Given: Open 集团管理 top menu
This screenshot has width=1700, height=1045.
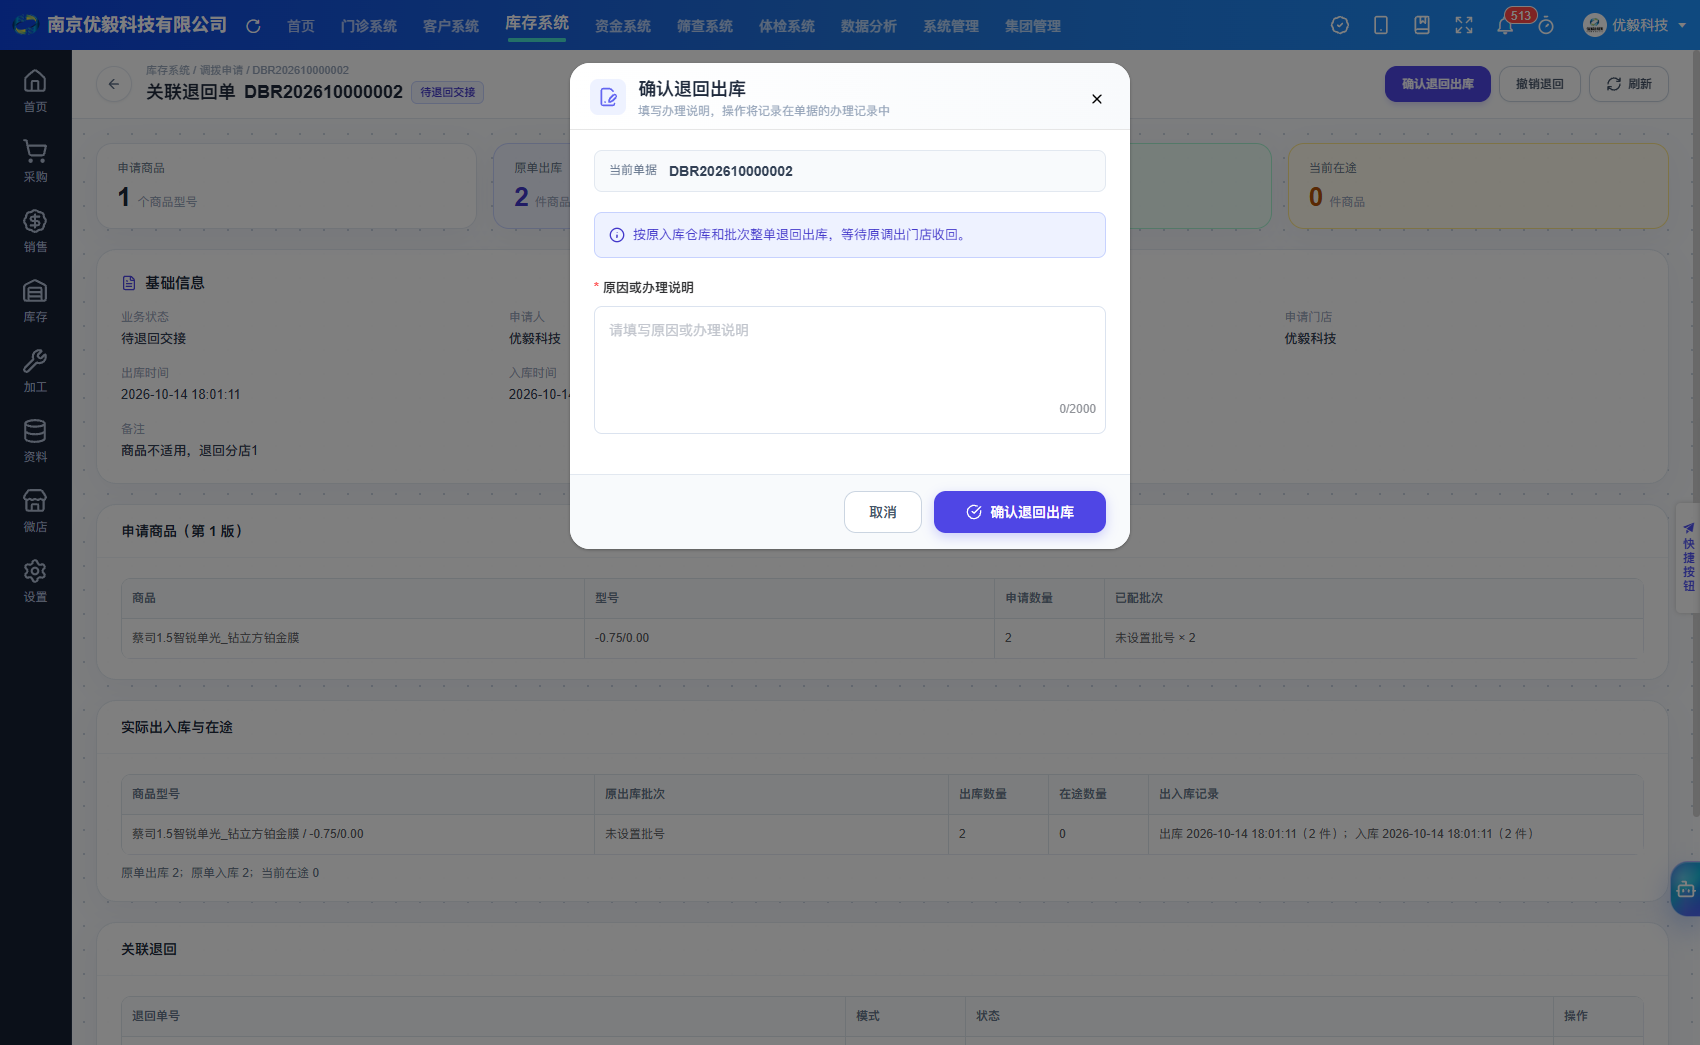Looking at the screenshot, I should pyautogui.click(x=1033, y=26).
